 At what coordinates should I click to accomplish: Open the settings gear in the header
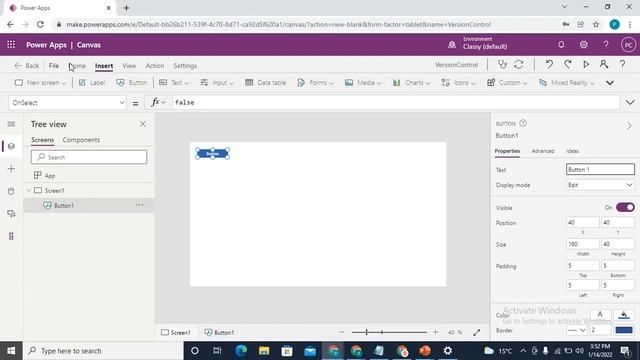pyautogui.click(x=584, y=44)
